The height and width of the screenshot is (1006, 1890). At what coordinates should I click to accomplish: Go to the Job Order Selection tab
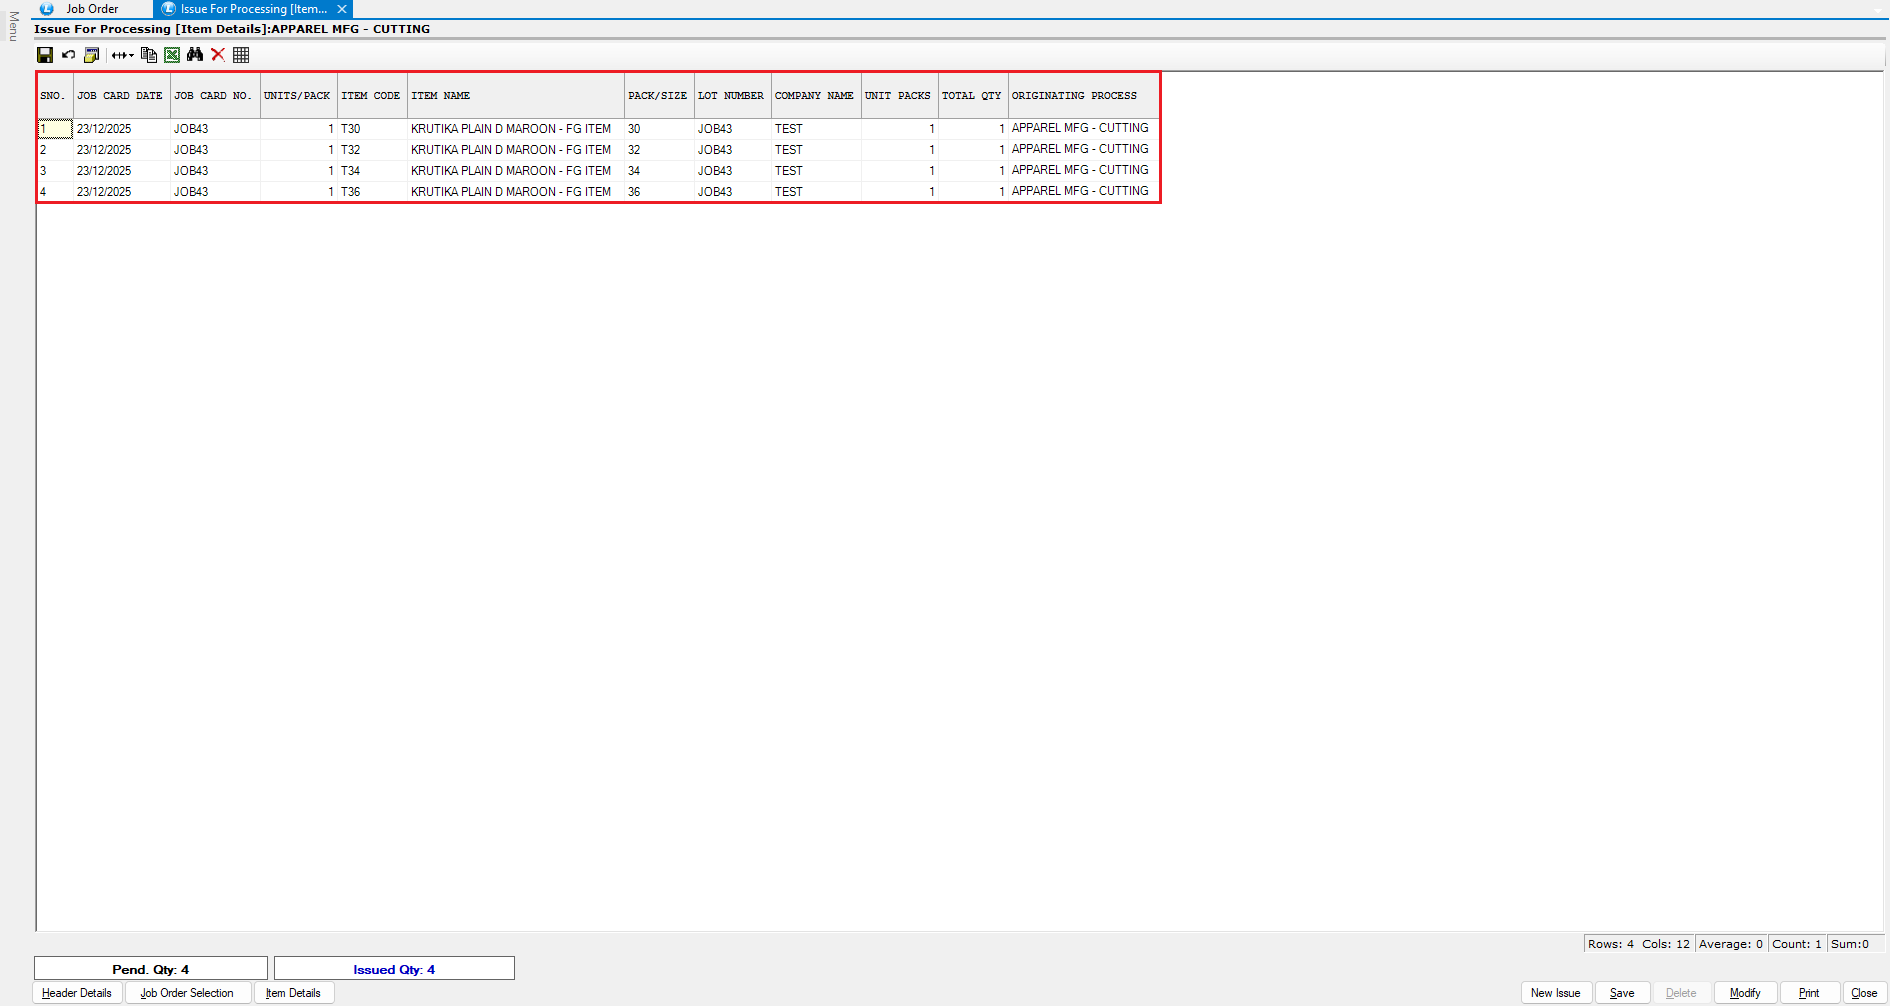coord(187,993)
